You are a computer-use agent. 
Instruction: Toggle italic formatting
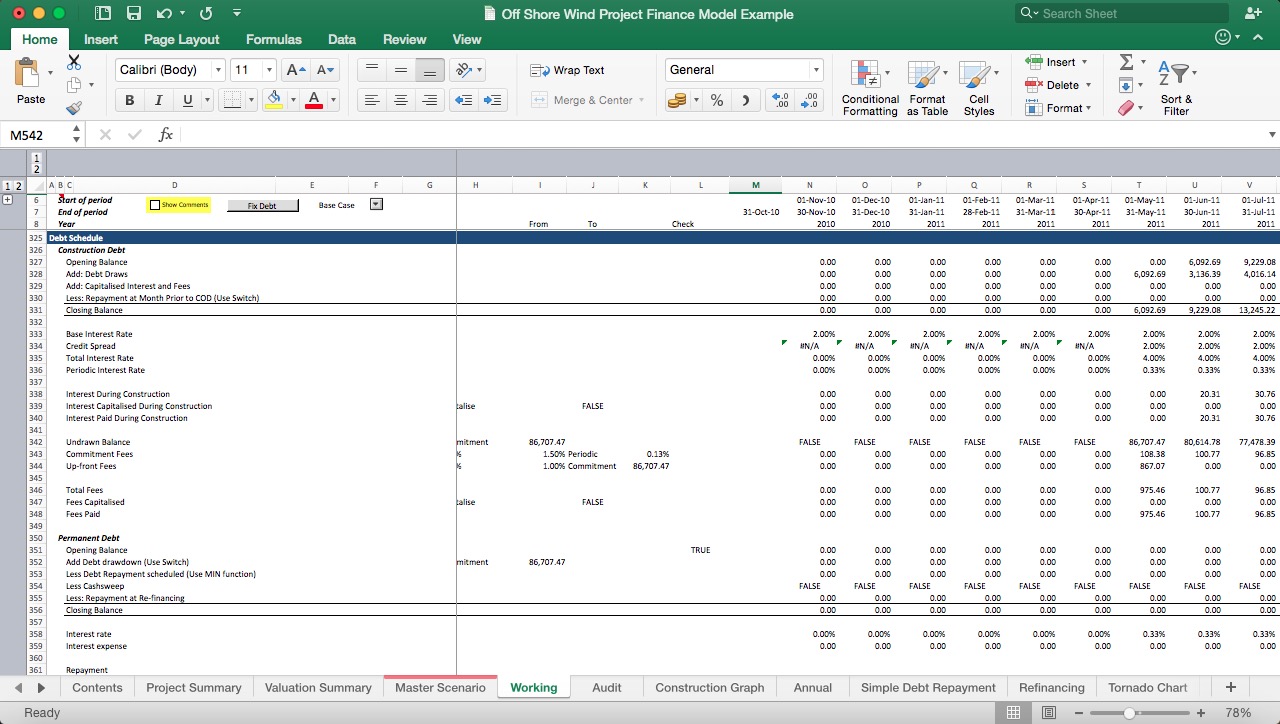pos(158,100)
